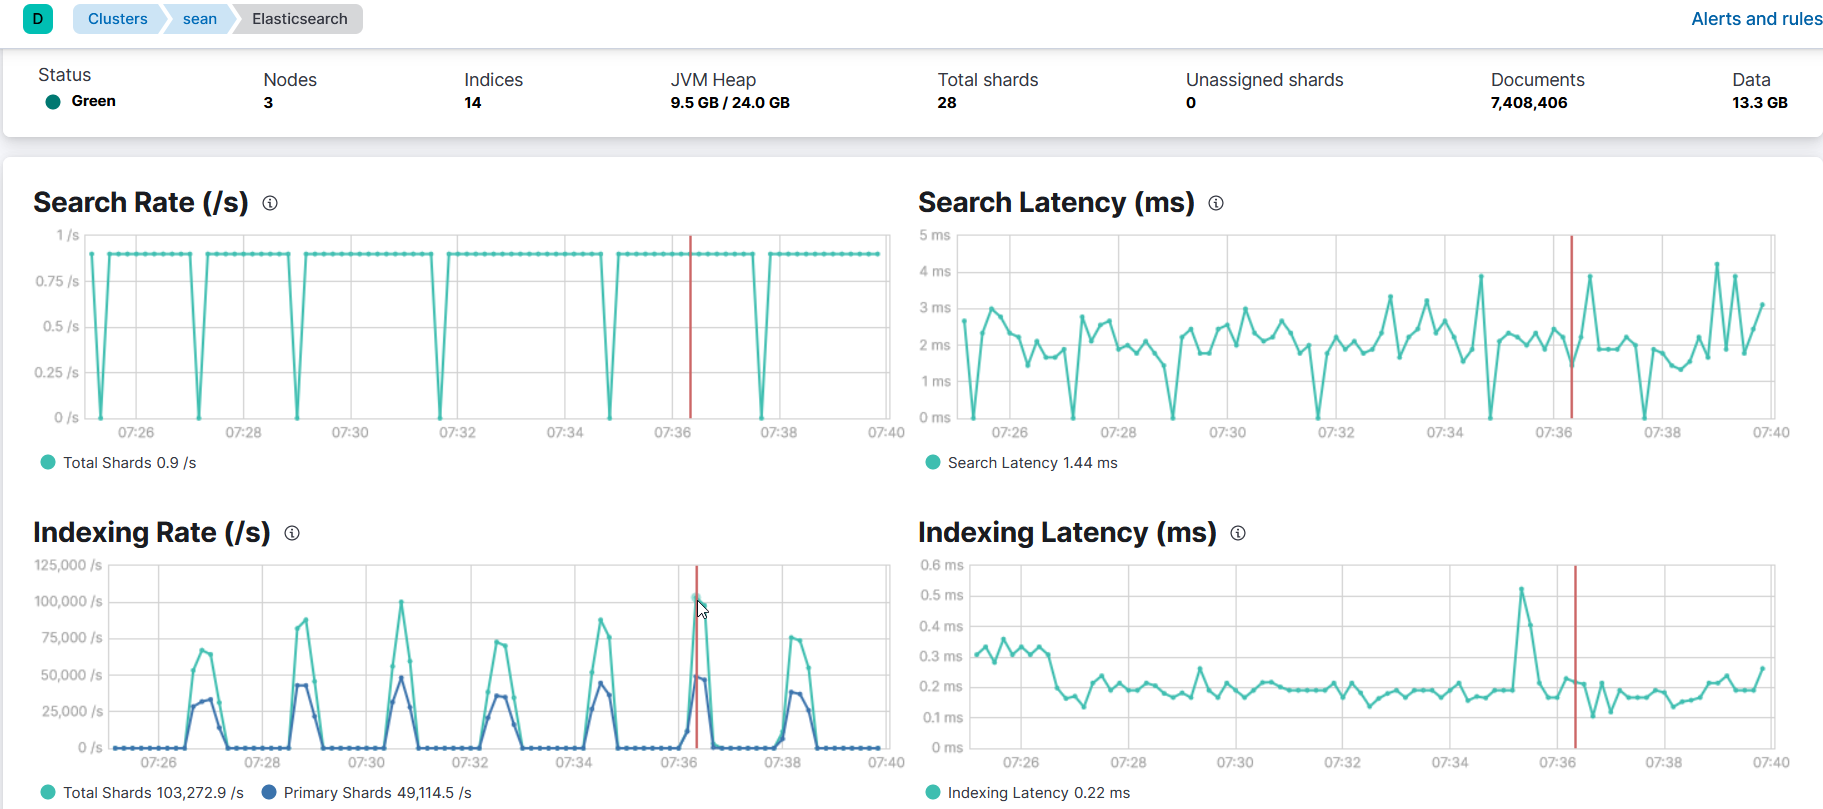
Task: Click the JVM Heap value 9.5 GB / 24.0 GB
Action: point(730,103)
